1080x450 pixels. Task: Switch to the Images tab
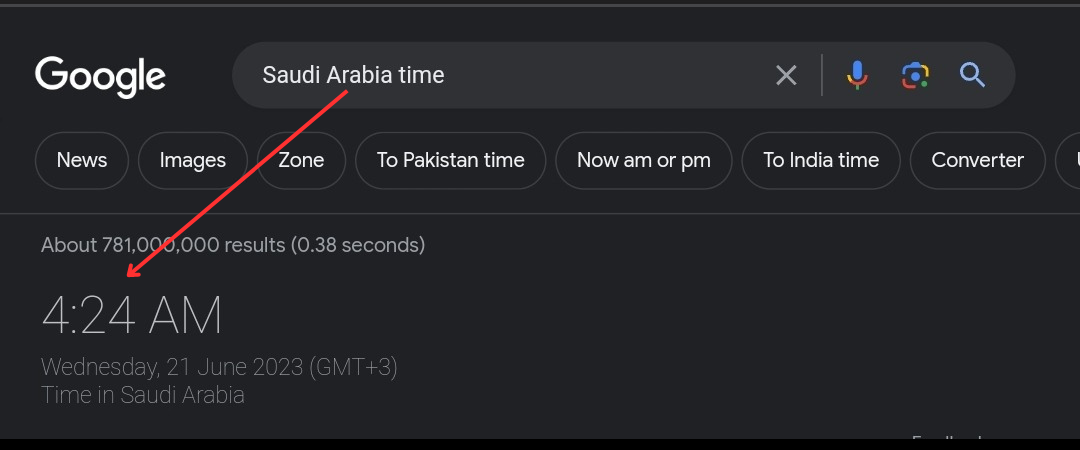(x=193, y=160)
